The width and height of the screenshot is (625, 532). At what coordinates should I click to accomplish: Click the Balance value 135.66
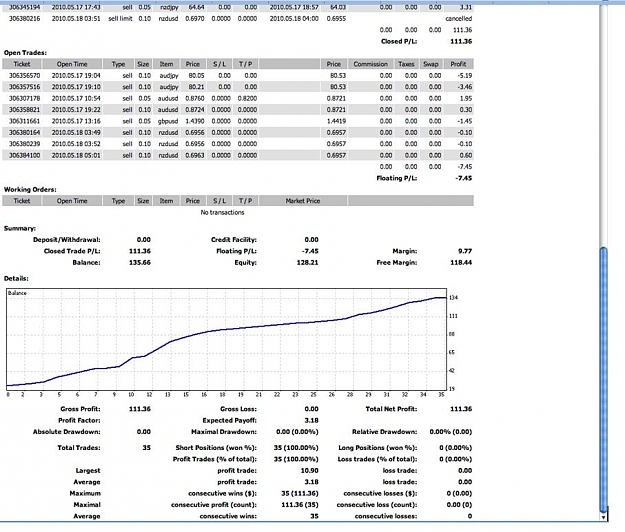(140, 262)
